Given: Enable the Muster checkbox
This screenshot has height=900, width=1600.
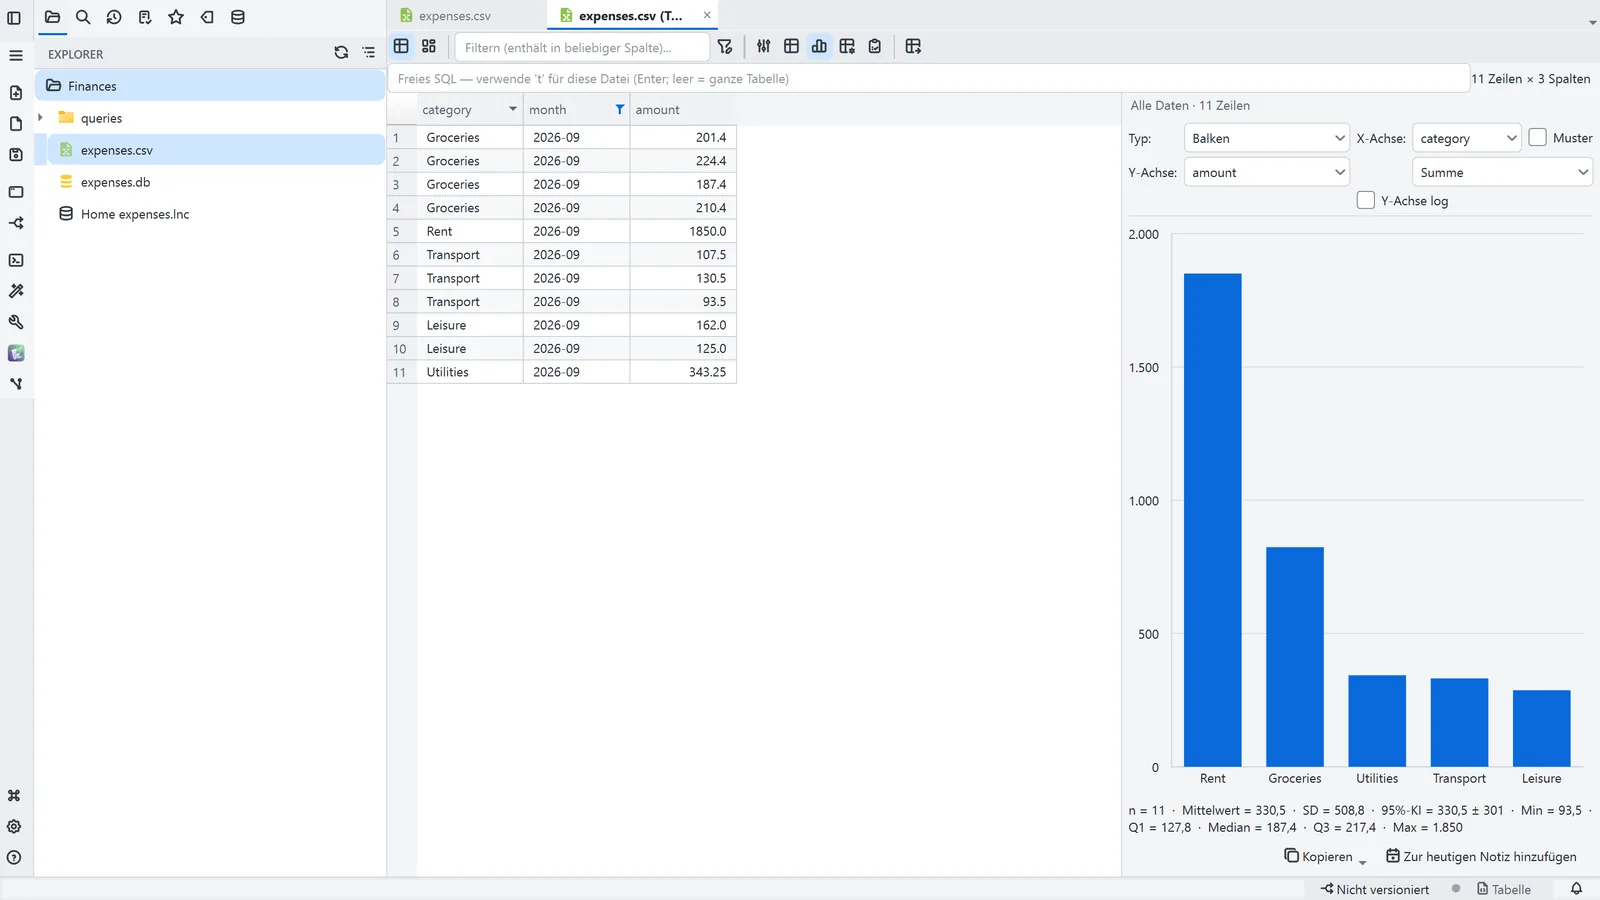Looking at the screenshot, I should pyautogui.click(x=1538, y=138).
